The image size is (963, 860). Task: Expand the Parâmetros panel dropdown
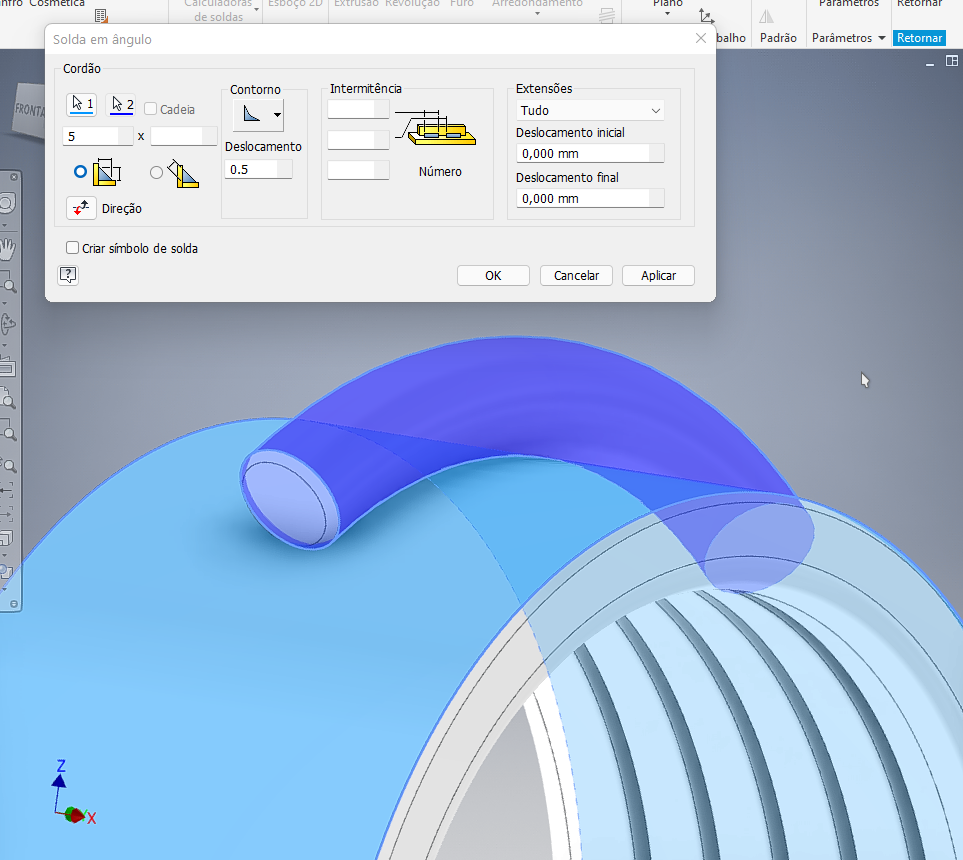pos(882,38)
